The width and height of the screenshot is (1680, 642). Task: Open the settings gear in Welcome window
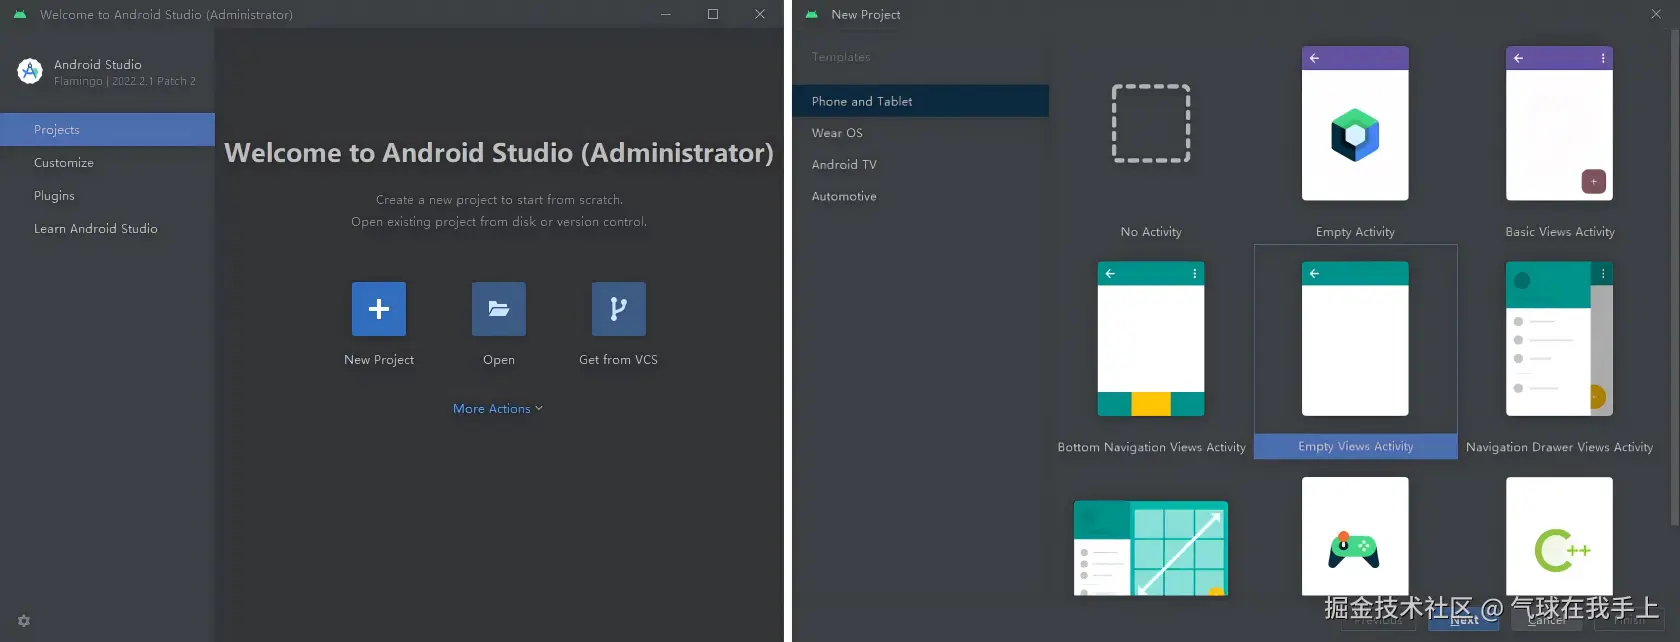(24, 621)
